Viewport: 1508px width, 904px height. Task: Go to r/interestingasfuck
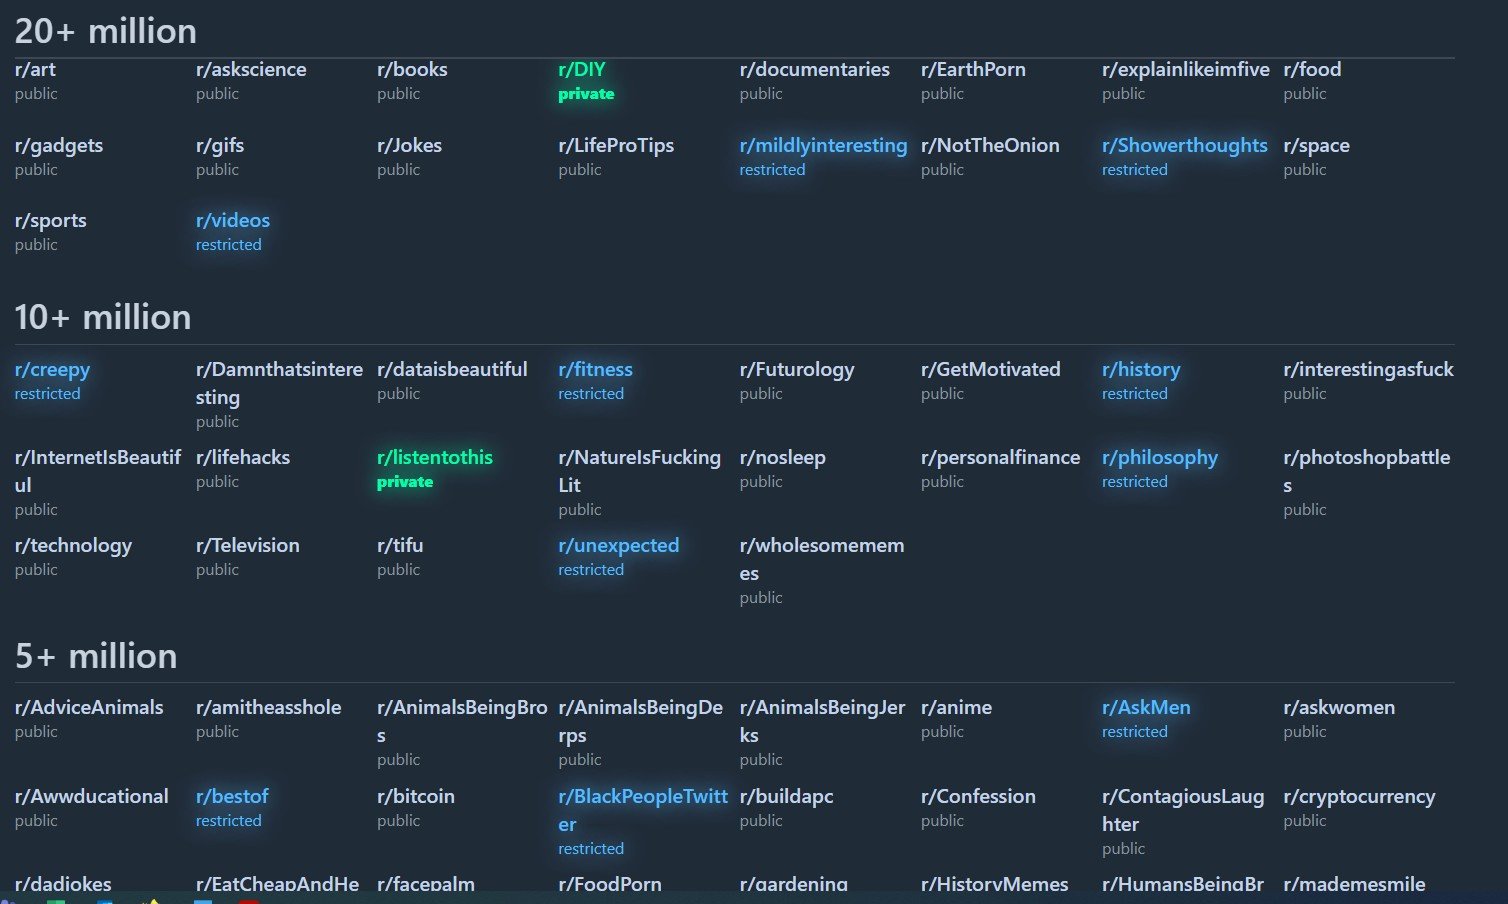pos(1368,370)
